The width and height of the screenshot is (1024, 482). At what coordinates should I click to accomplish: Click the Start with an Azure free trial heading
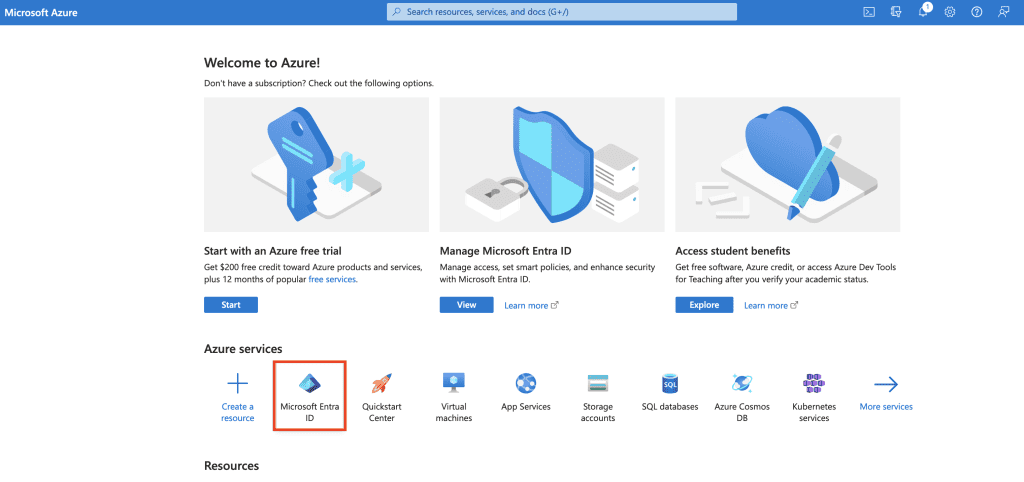pos(273,251)
